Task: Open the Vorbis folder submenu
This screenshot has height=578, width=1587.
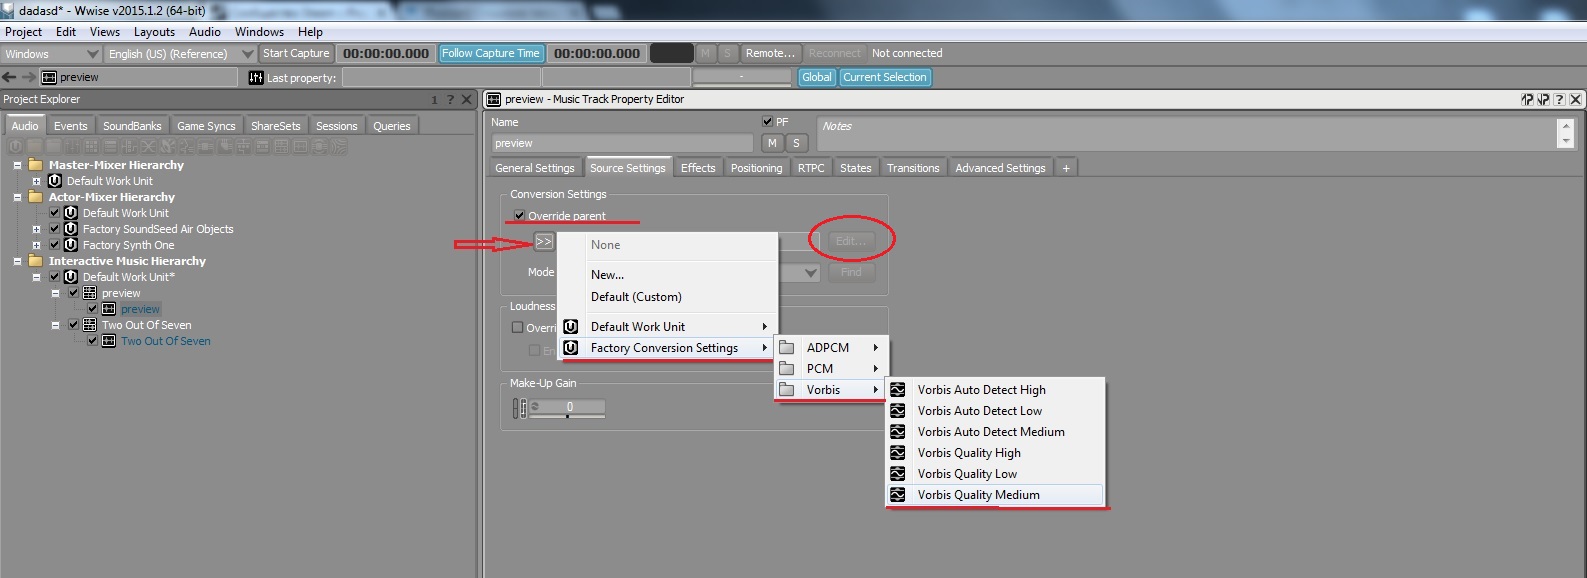Action: click(830, 390)
